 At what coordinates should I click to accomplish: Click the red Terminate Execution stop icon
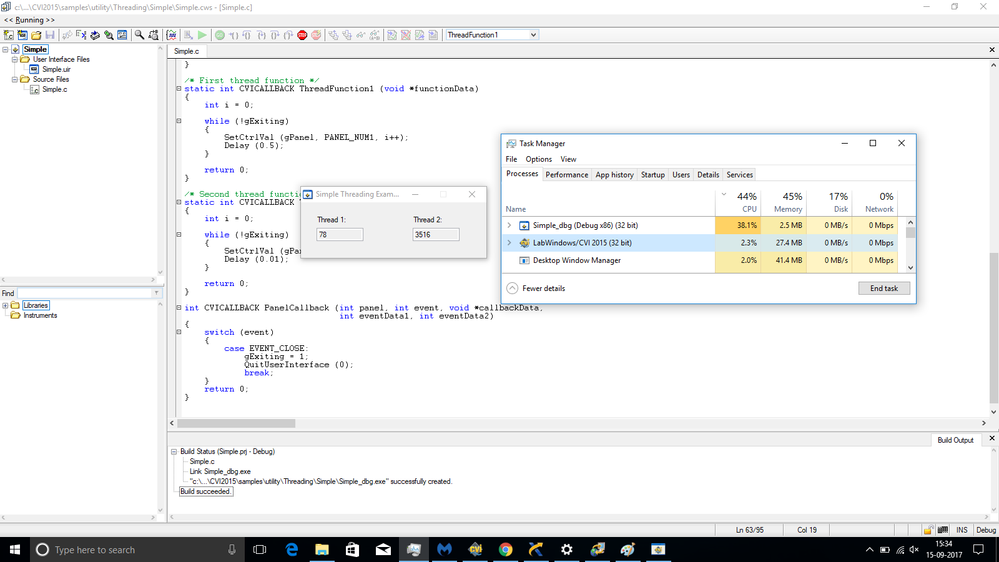click(x=302, y=35)
